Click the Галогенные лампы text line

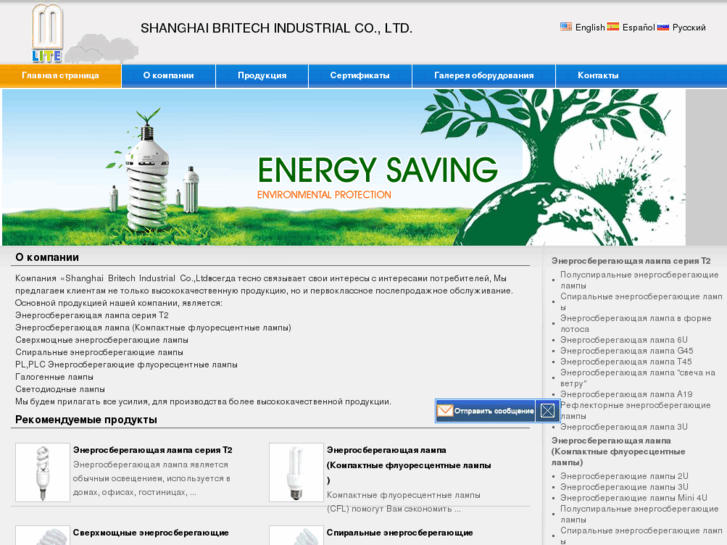click(x=54, y=377)
